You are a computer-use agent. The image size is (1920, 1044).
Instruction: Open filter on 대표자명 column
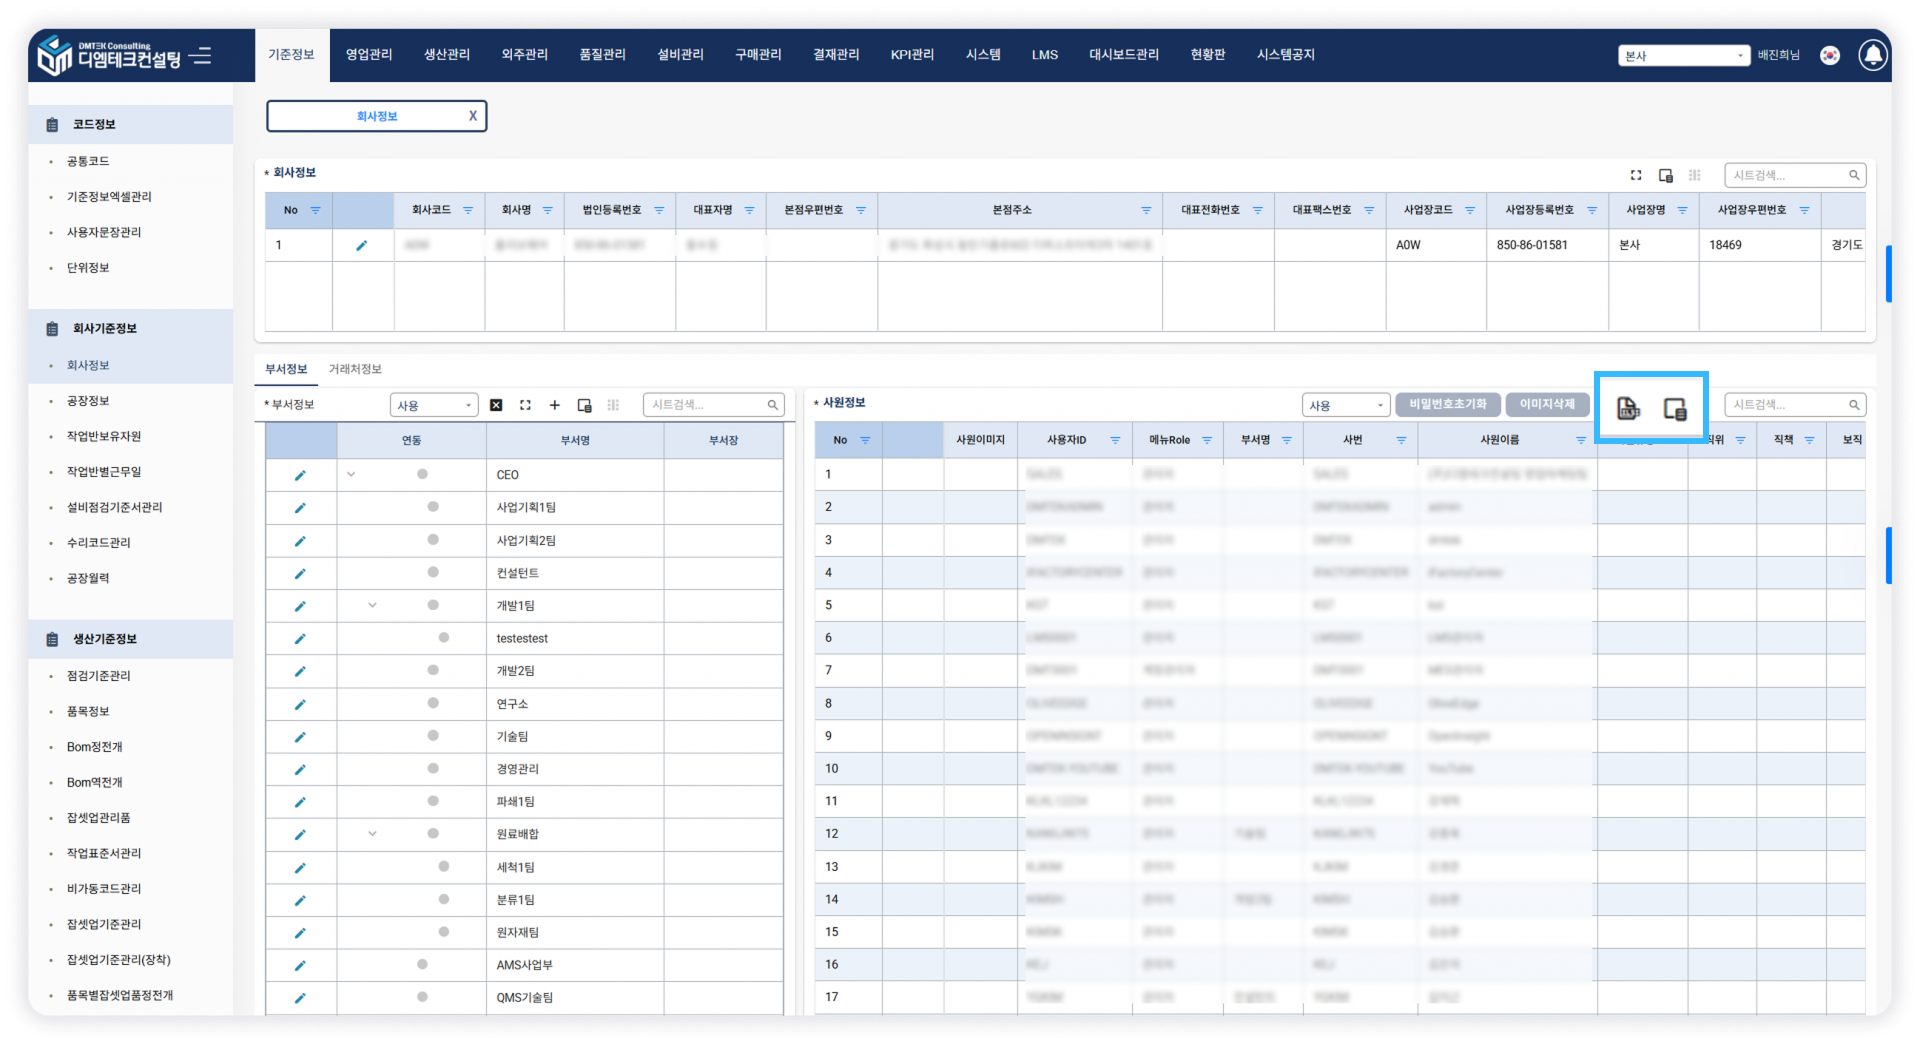click(749, 210)
